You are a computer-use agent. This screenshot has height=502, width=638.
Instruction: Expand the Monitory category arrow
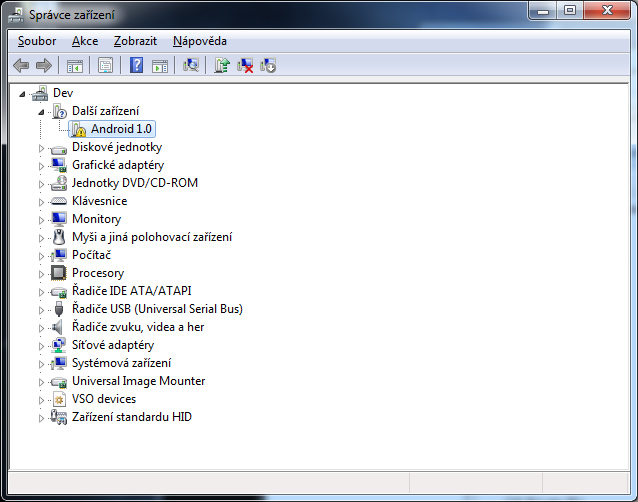pyautogui.click(x=41, y=220)
